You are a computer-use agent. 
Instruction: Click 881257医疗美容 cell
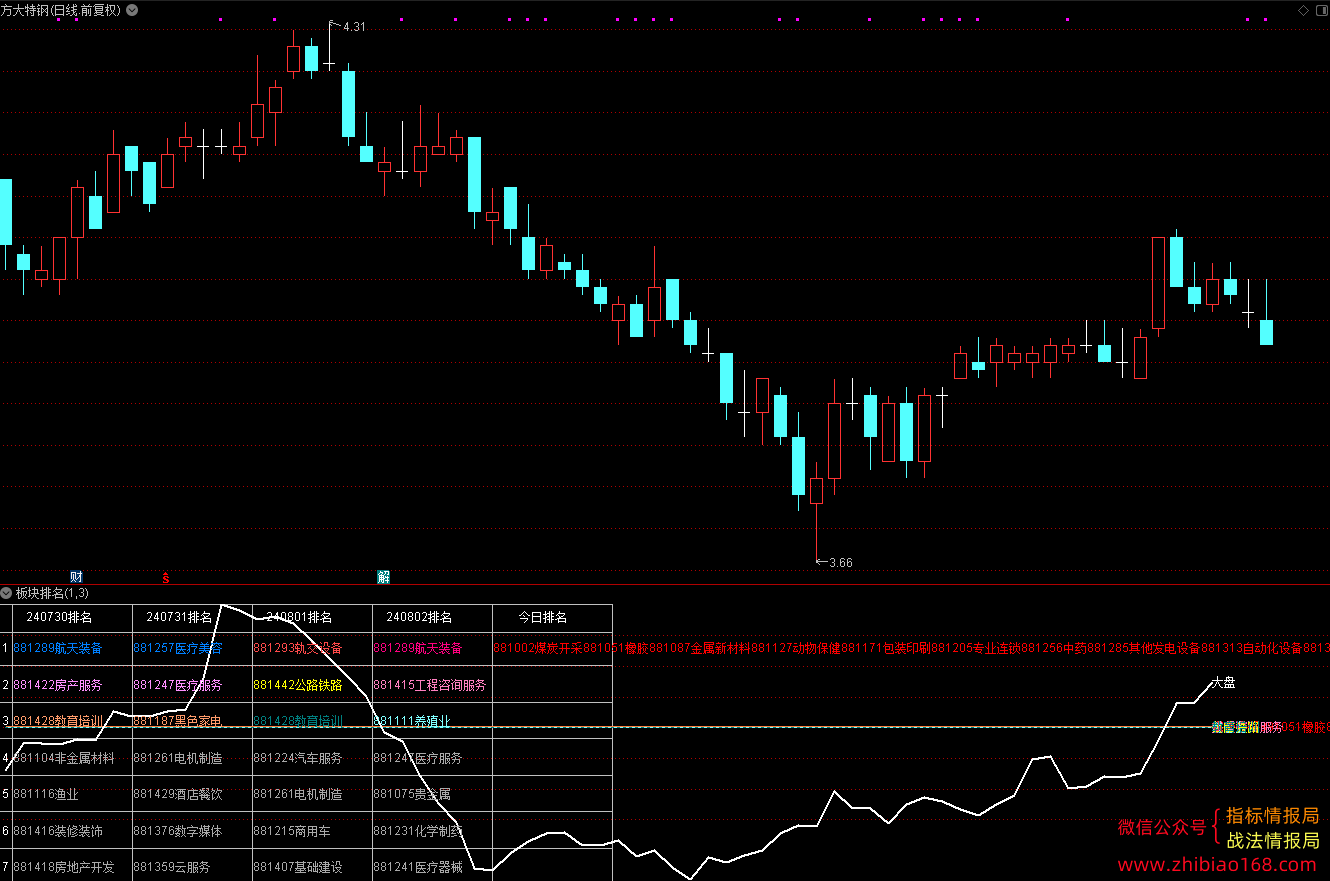[x=178, y=648]
